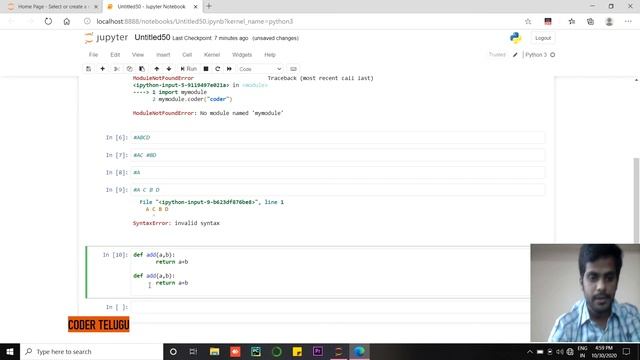The image size is (640, 360).
Task: Save notebook with the save and checkpoint icon
Action: coord(89,69)
